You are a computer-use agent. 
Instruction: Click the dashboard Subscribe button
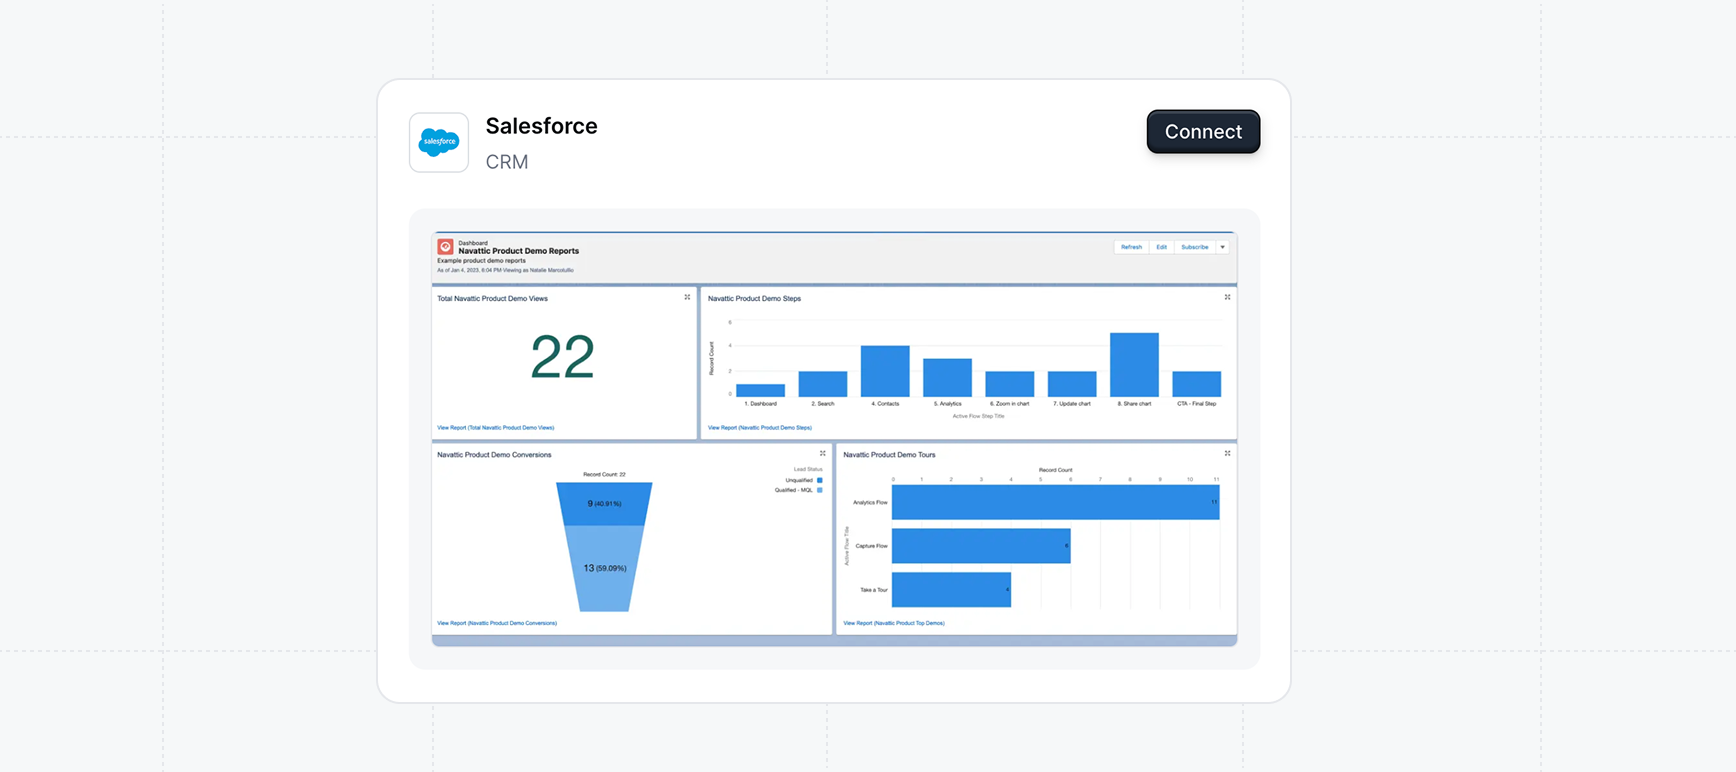1195,247
